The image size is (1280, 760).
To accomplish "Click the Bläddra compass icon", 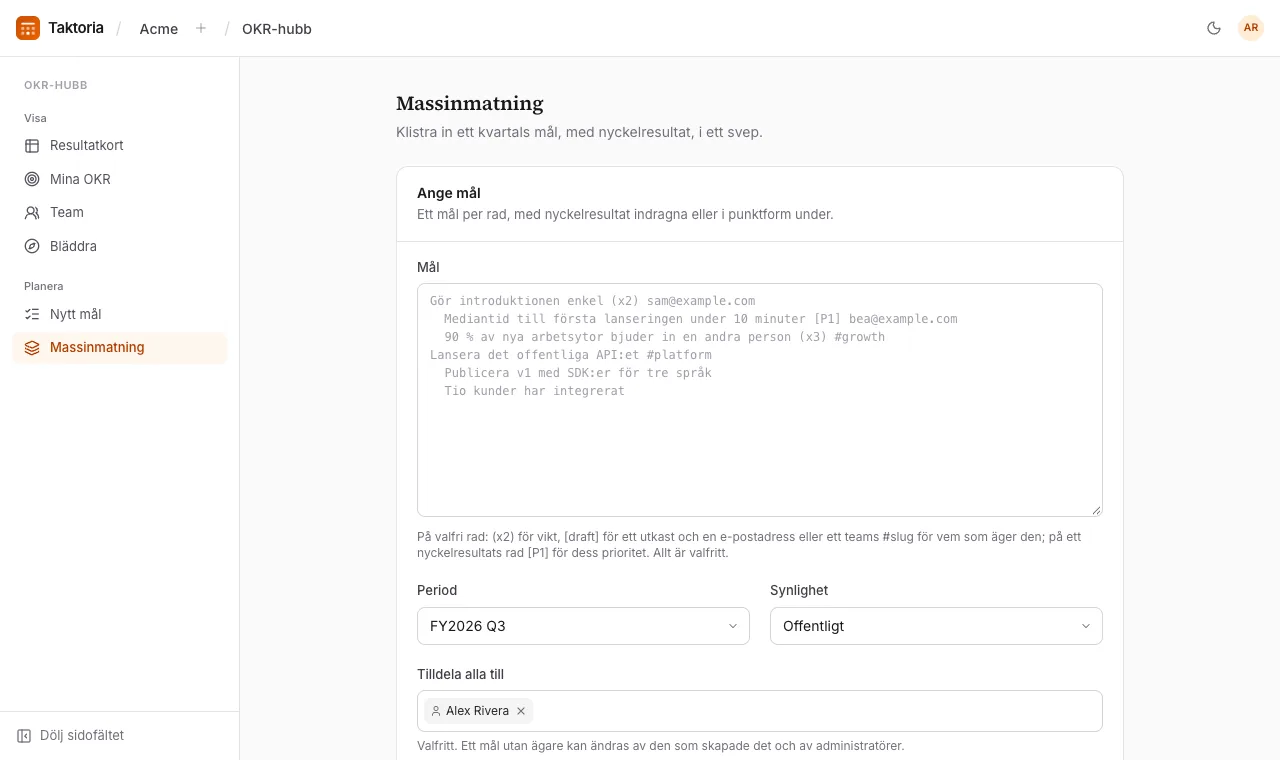I will (32, 246).
